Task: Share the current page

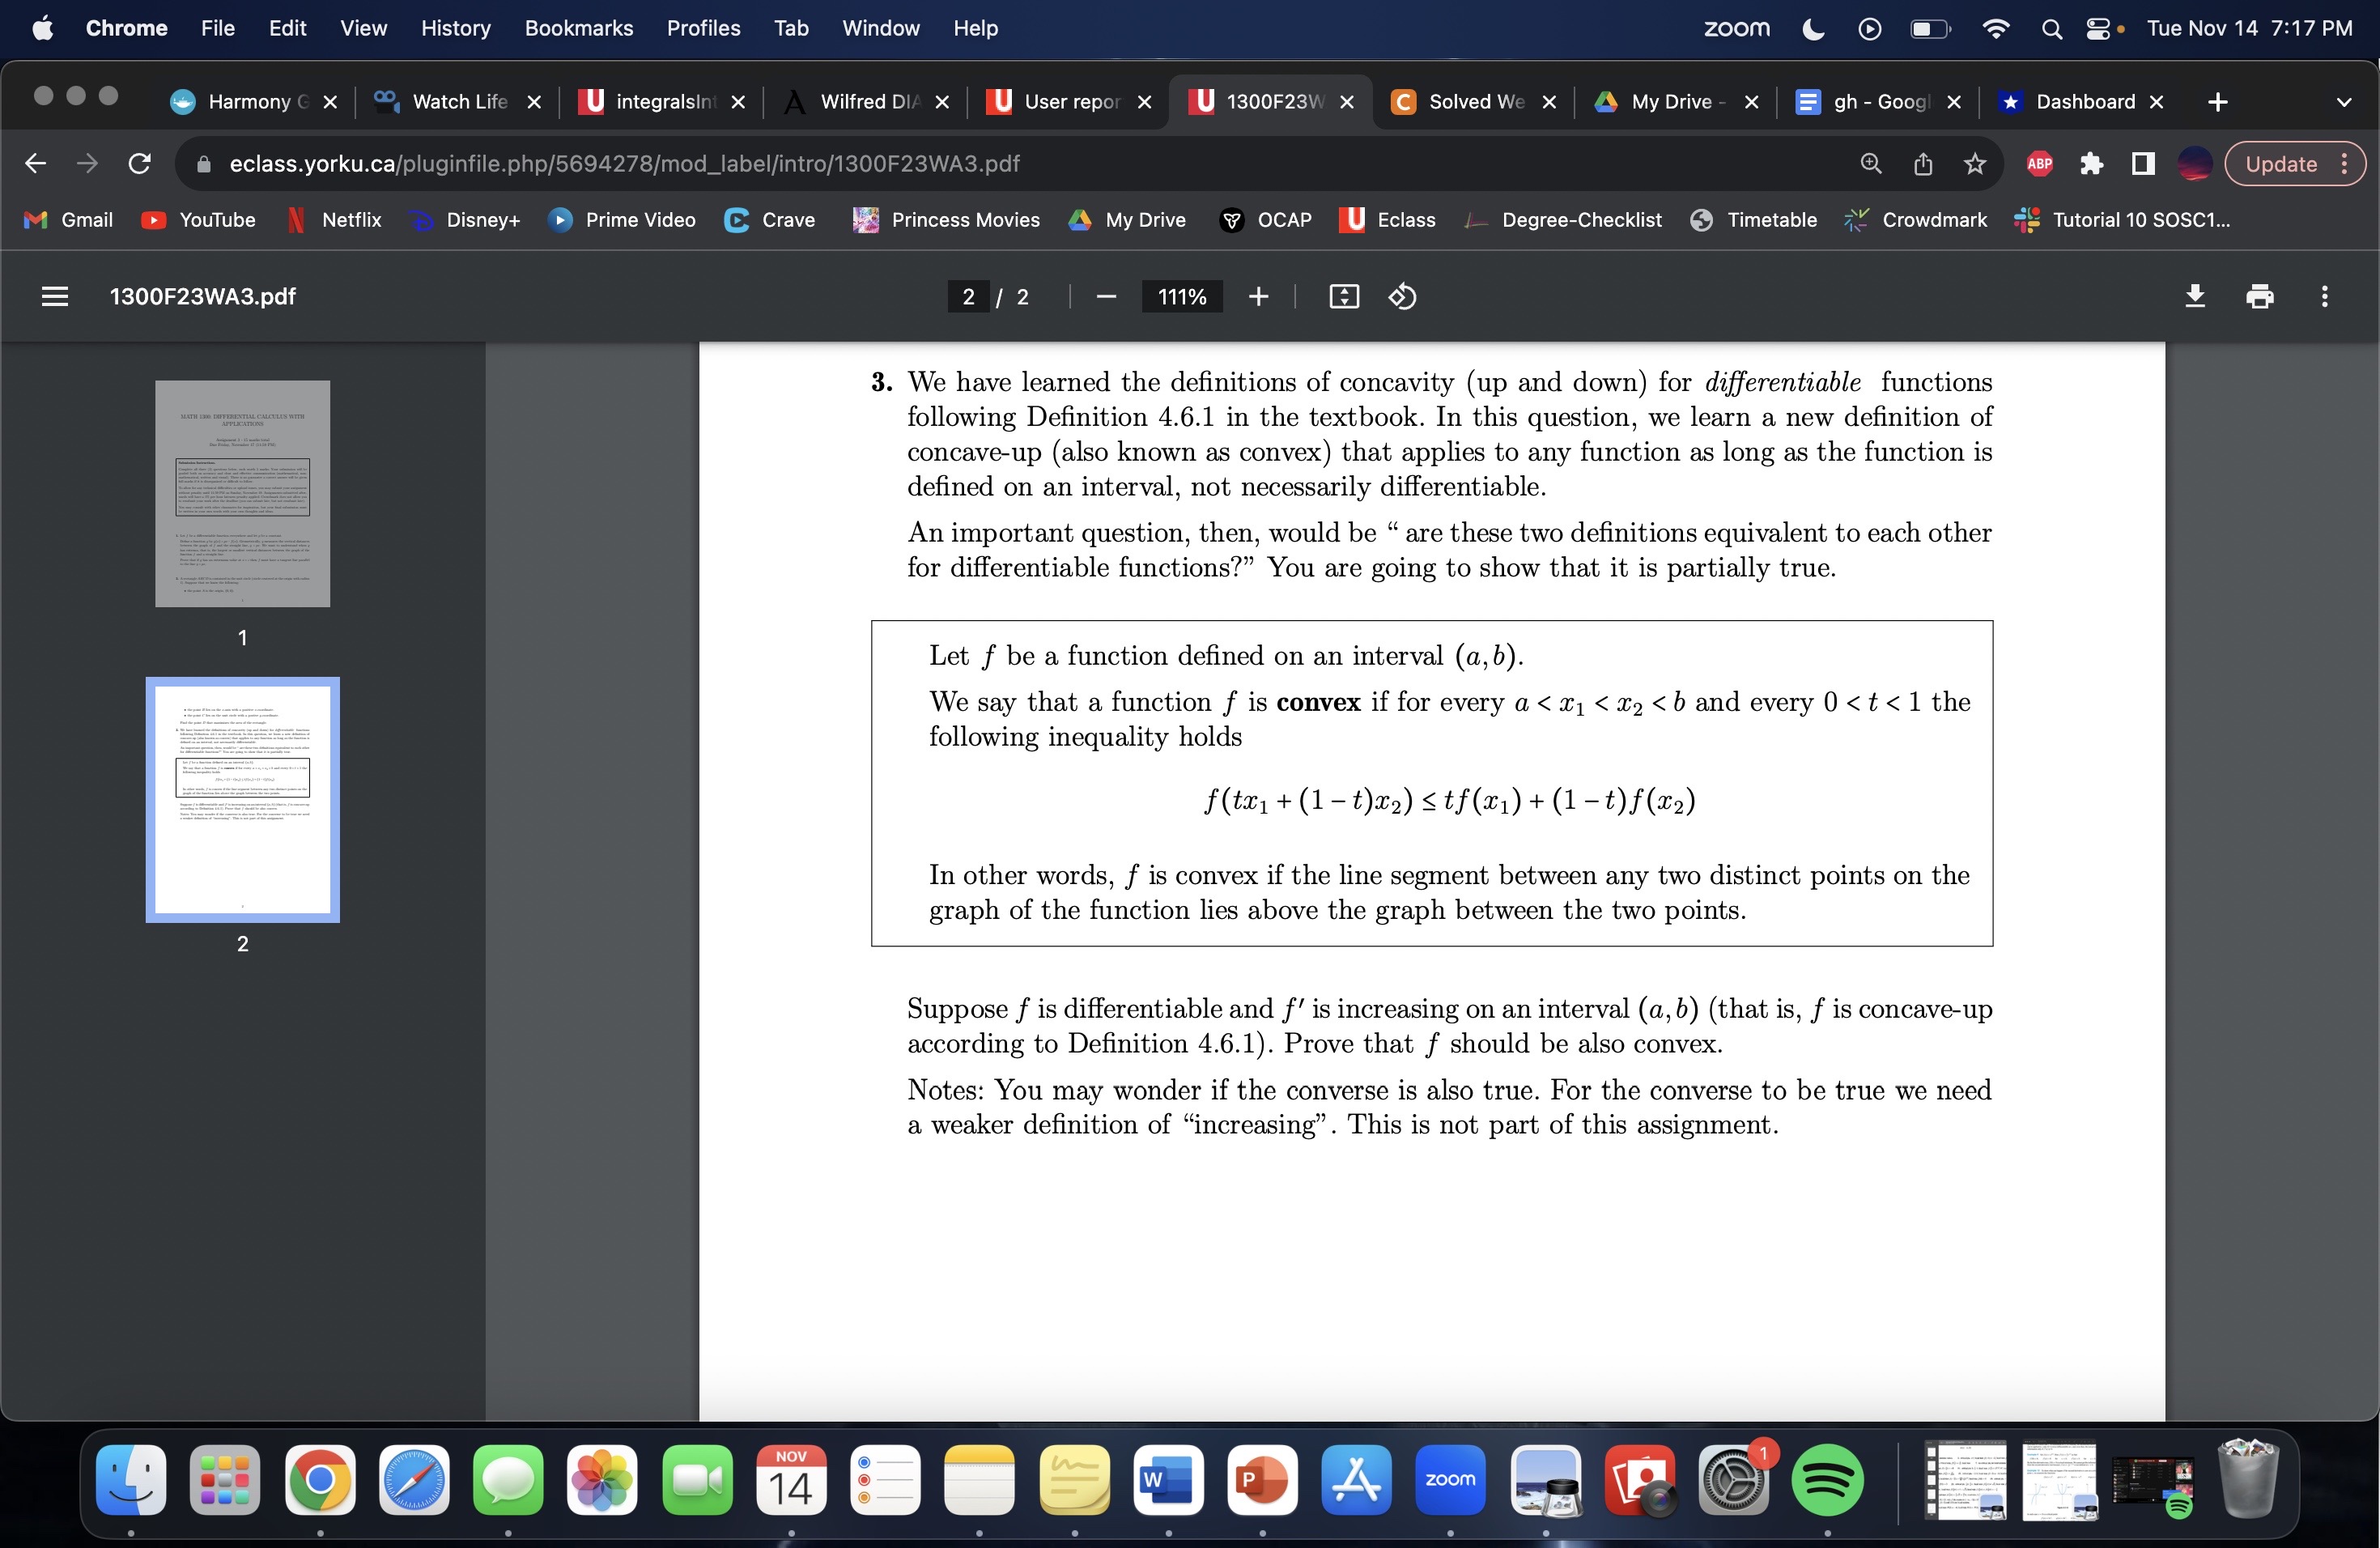Action: pos(1923,163)
